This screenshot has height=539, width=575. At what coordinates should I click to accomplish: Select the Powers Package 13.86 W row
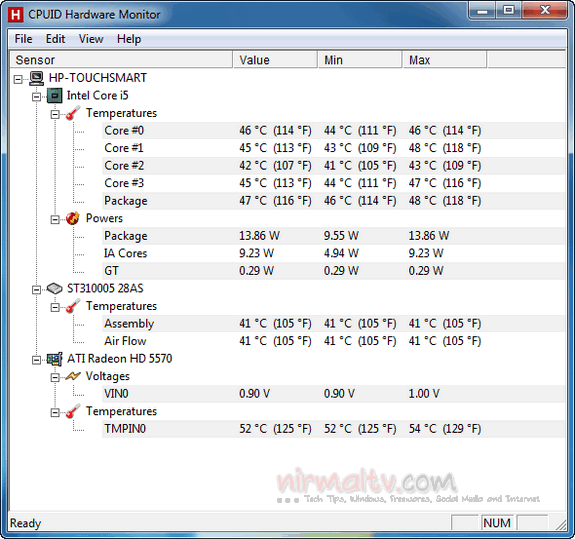[x=333, y=236]
